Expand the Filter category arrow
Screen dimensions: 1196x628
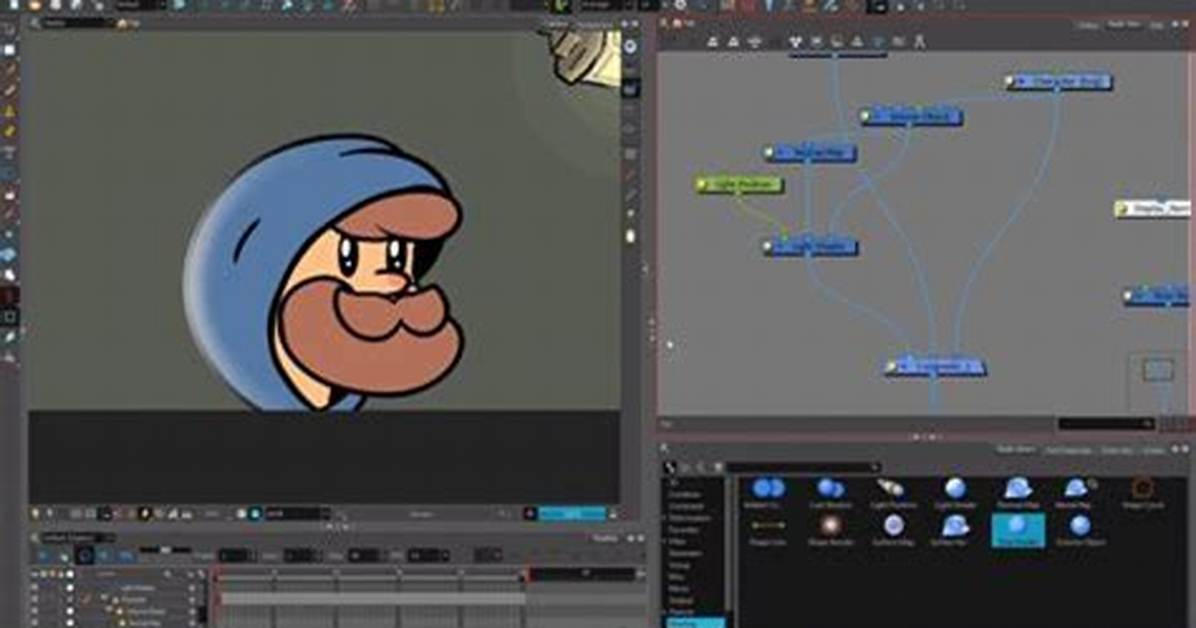click(x=664, y=542)
